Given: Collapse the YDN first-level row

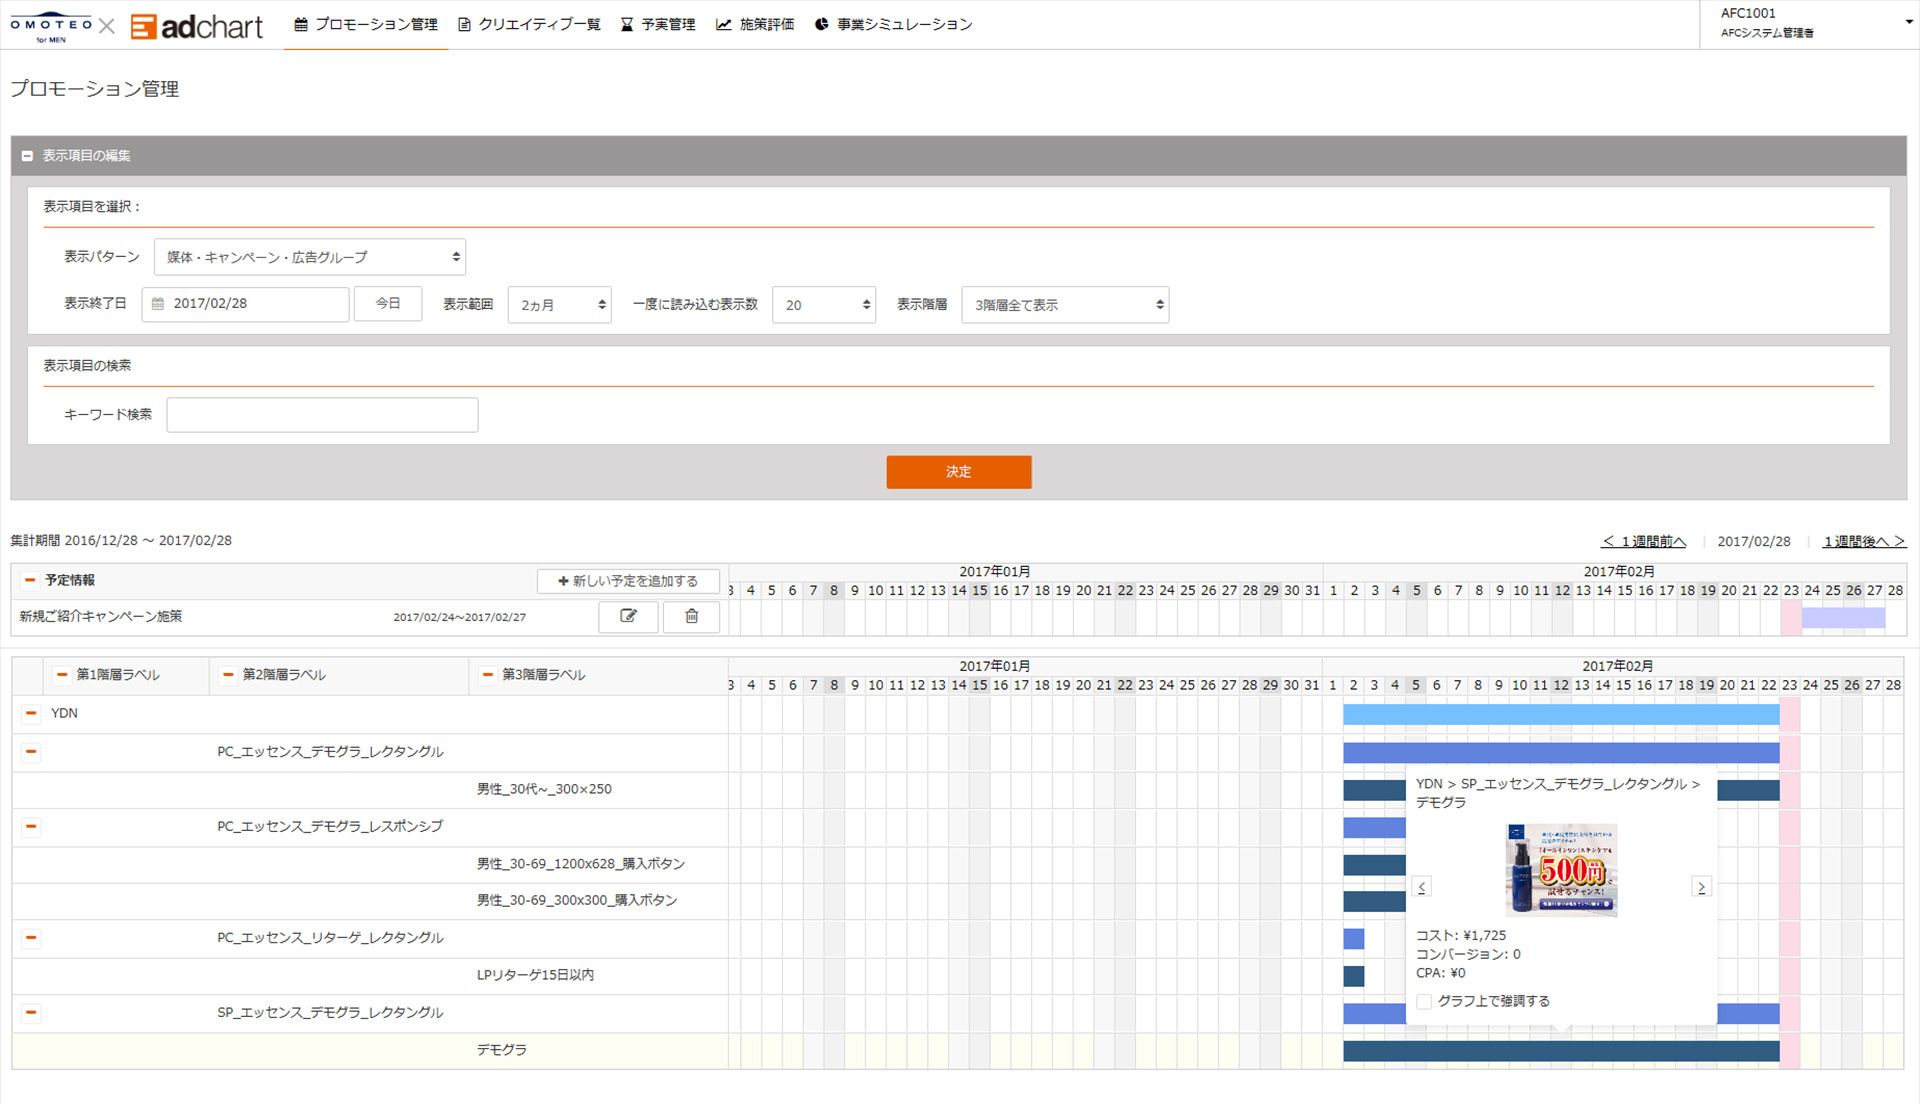Looking at the screenshot, I should 31,713.
